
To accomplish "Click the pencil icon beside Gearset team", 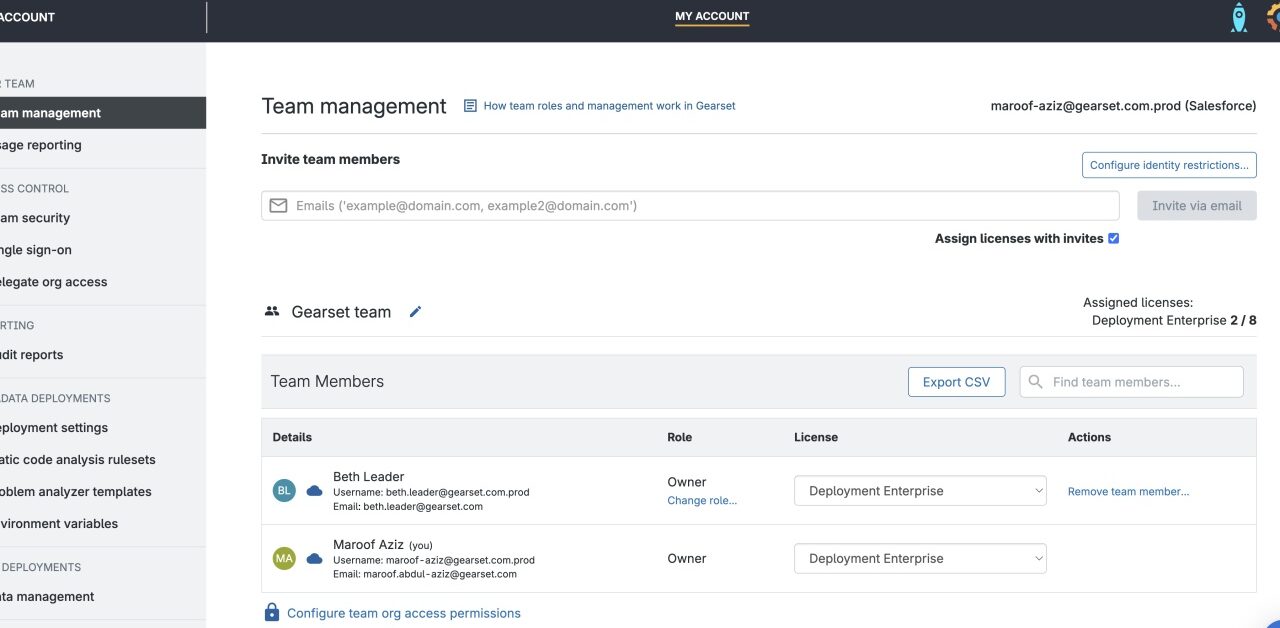I will [416, 312].
